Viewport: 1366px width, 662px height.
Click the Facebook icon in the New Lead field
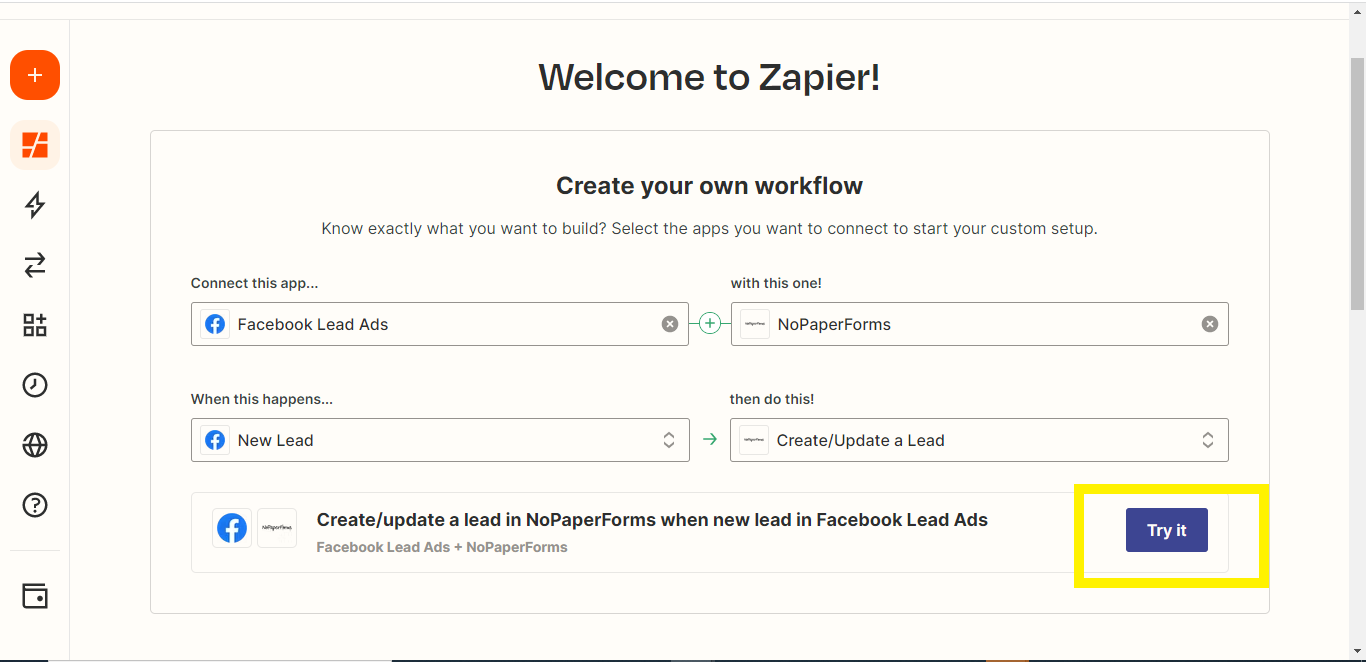(215, 440)
